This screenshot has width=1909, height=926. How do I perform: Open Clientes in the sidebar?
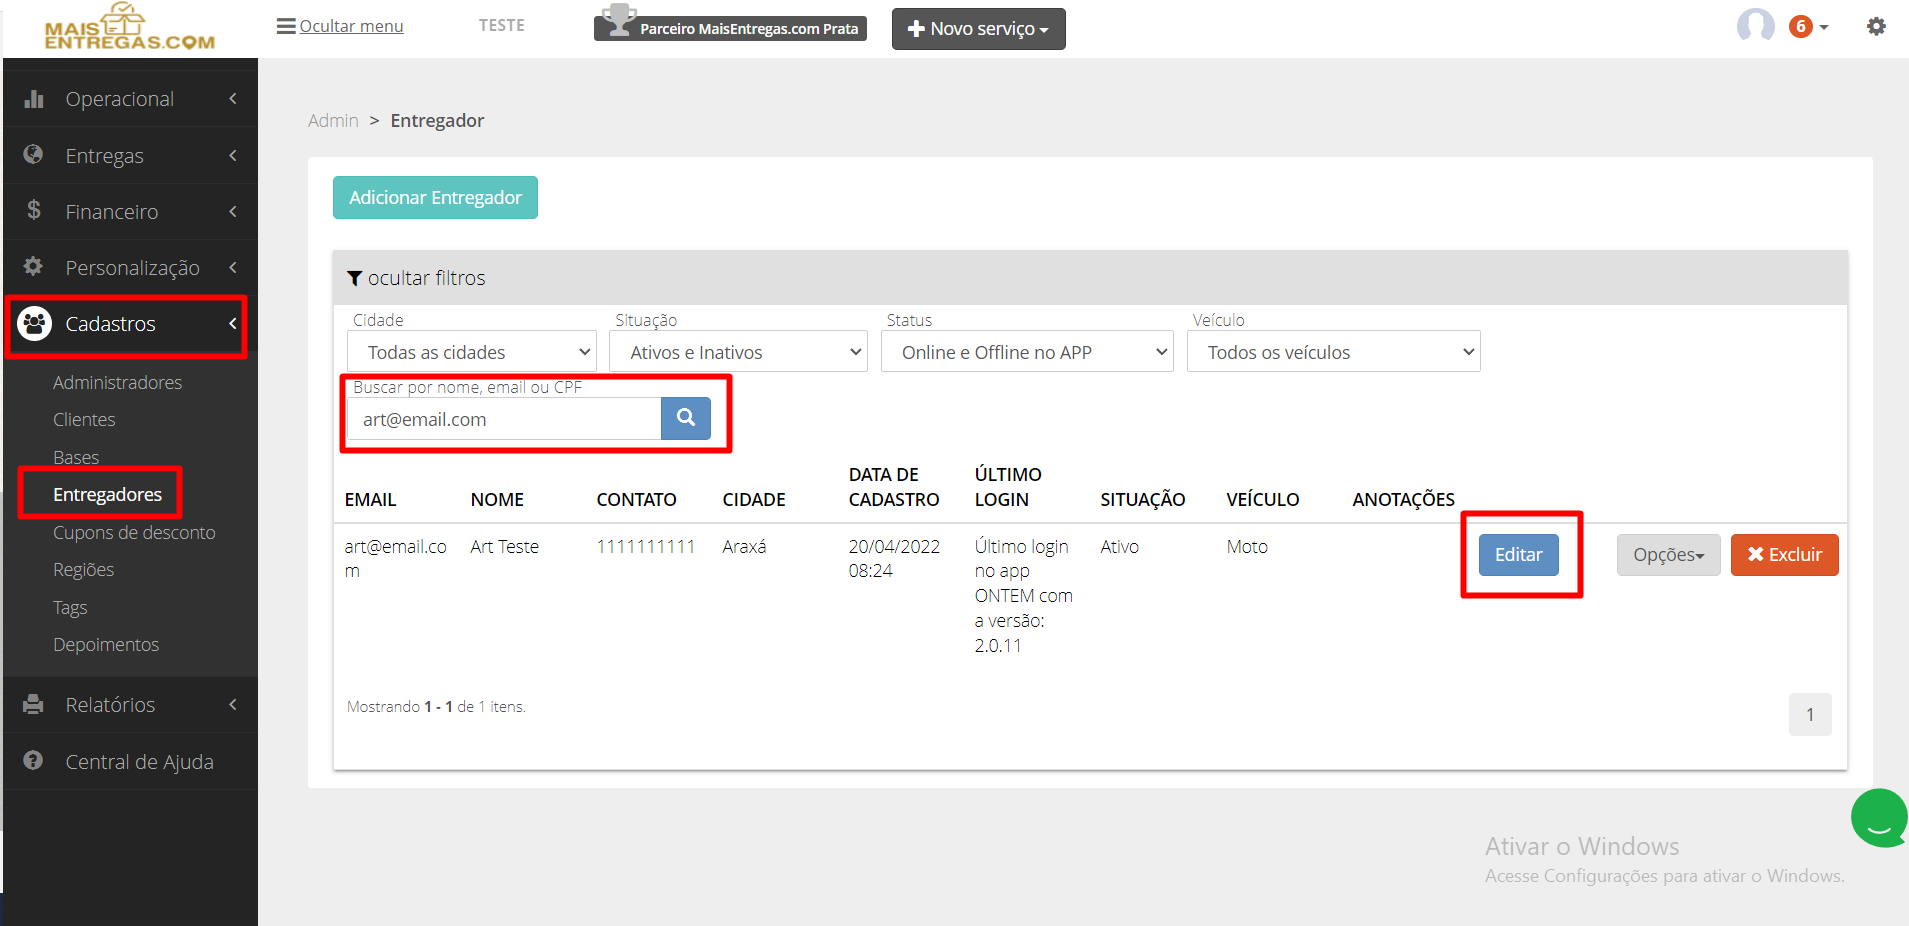tap(84, 419)
